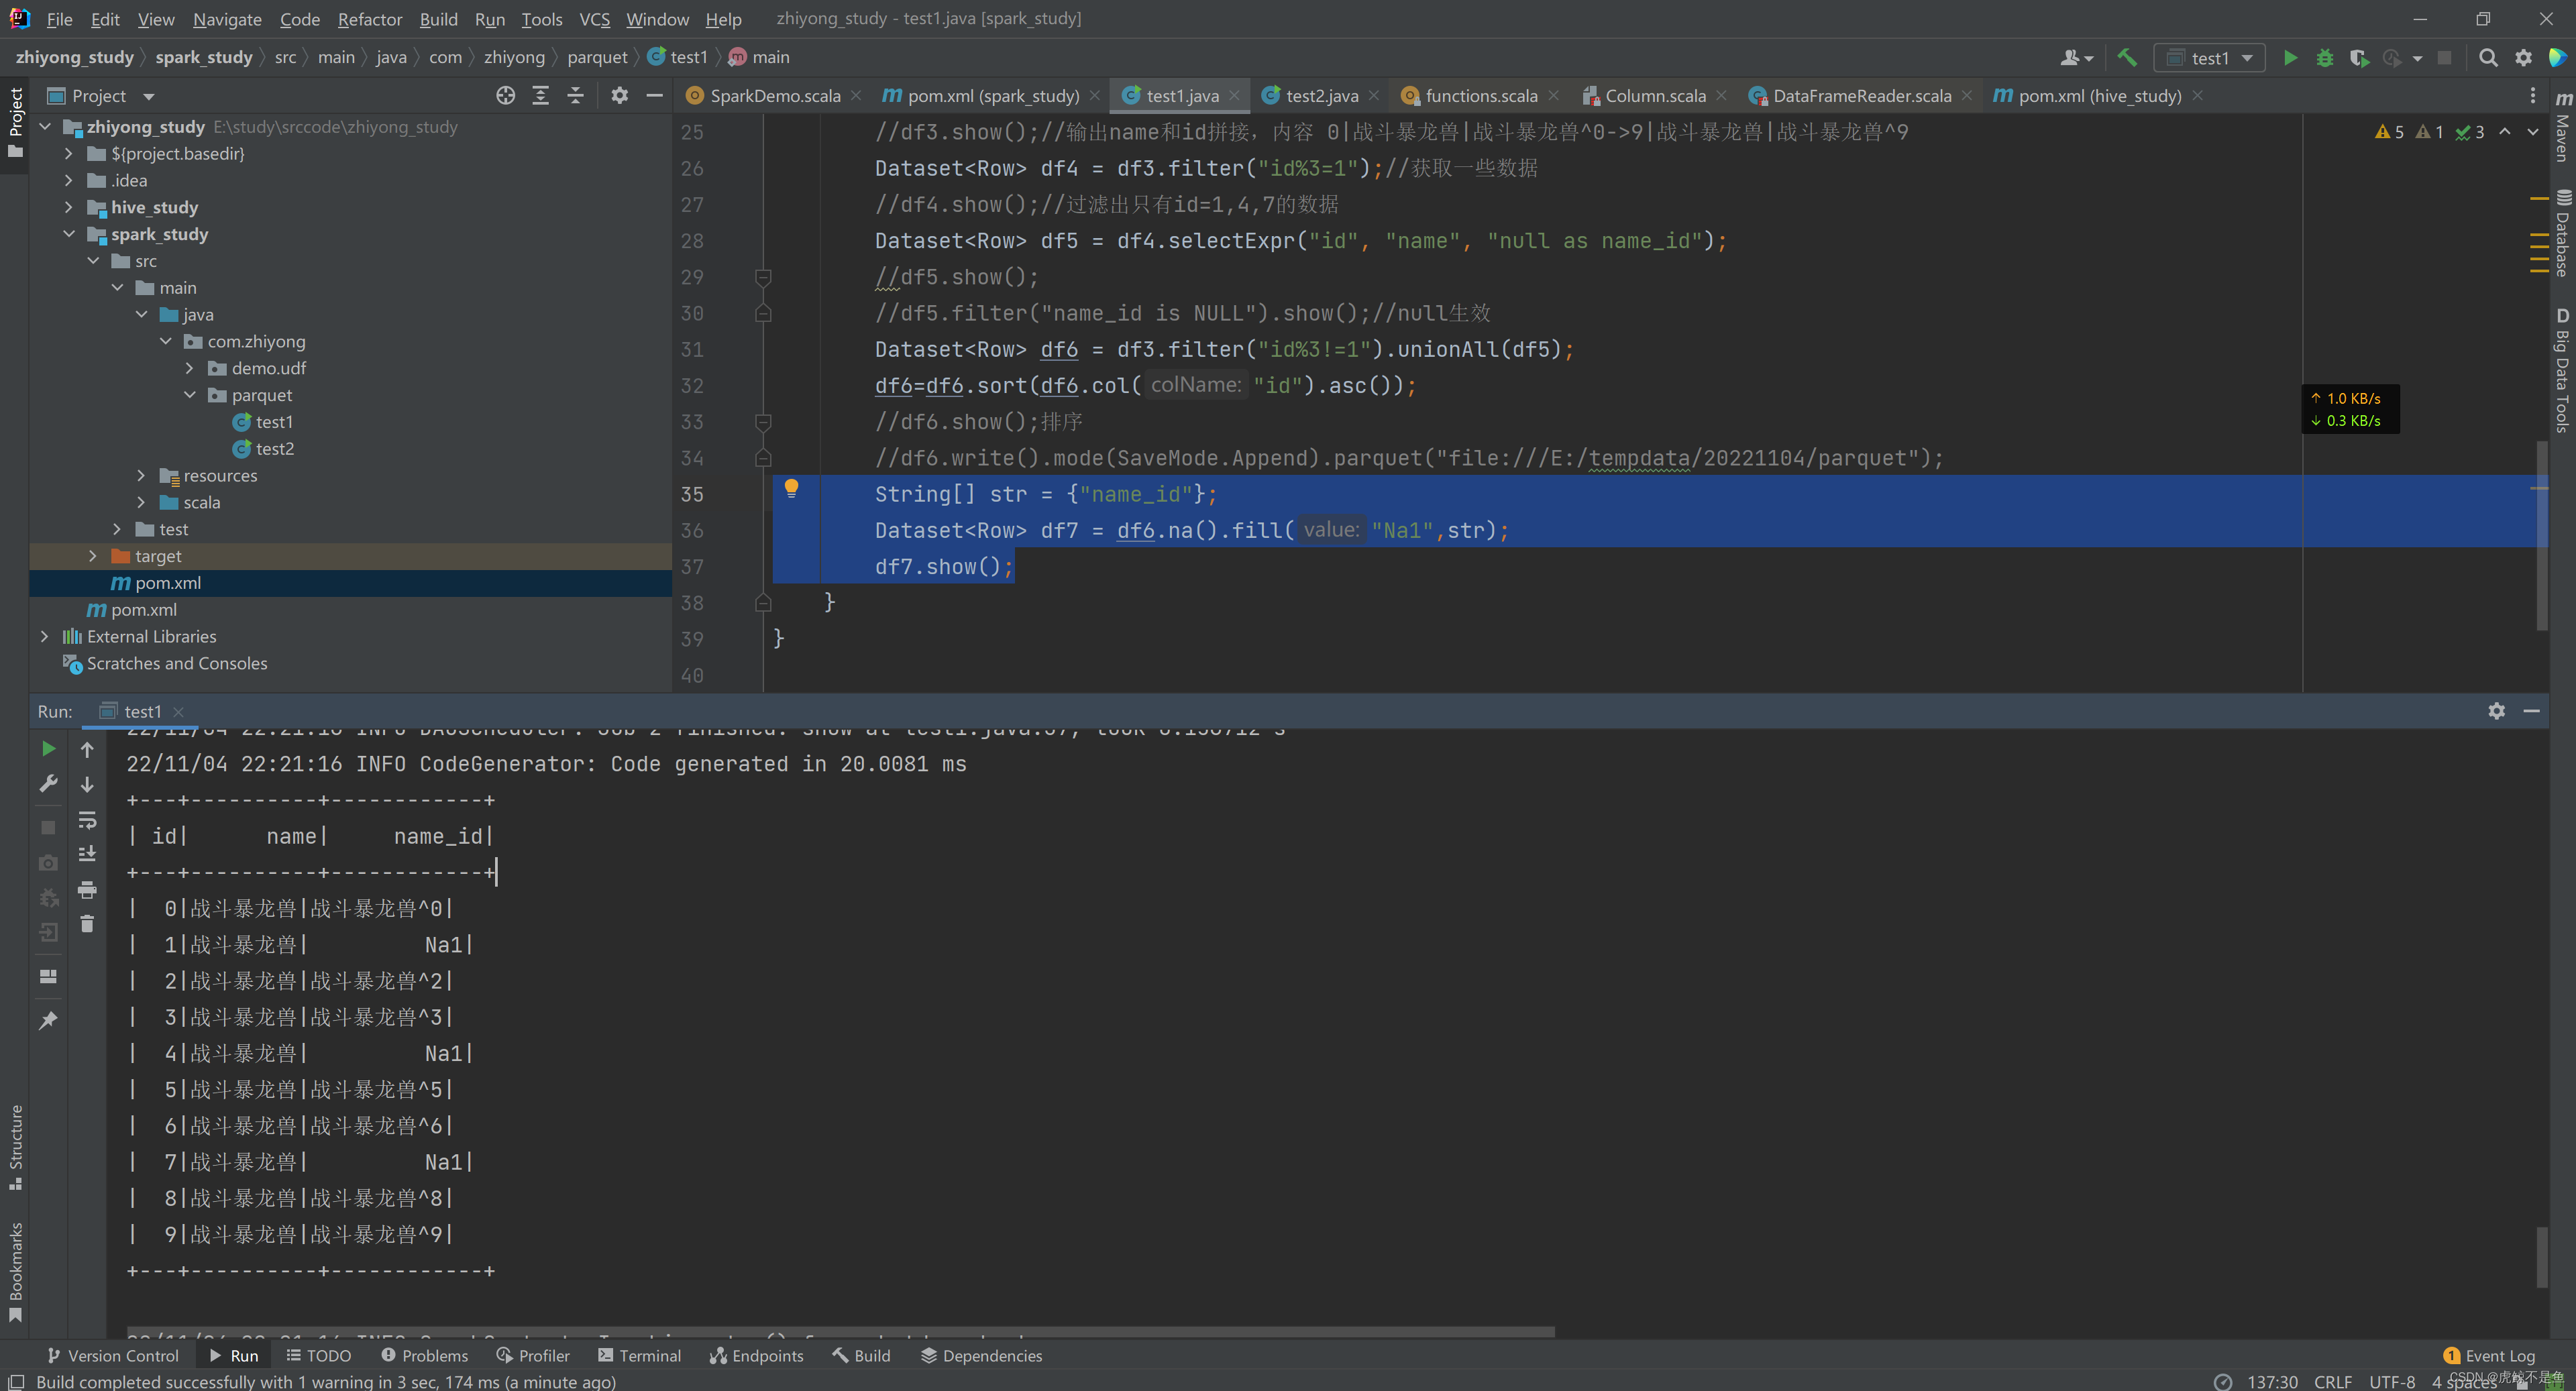Open Run panel settings gear
Viewport: 2576px width, 1391px height.
coord(2497,711)
